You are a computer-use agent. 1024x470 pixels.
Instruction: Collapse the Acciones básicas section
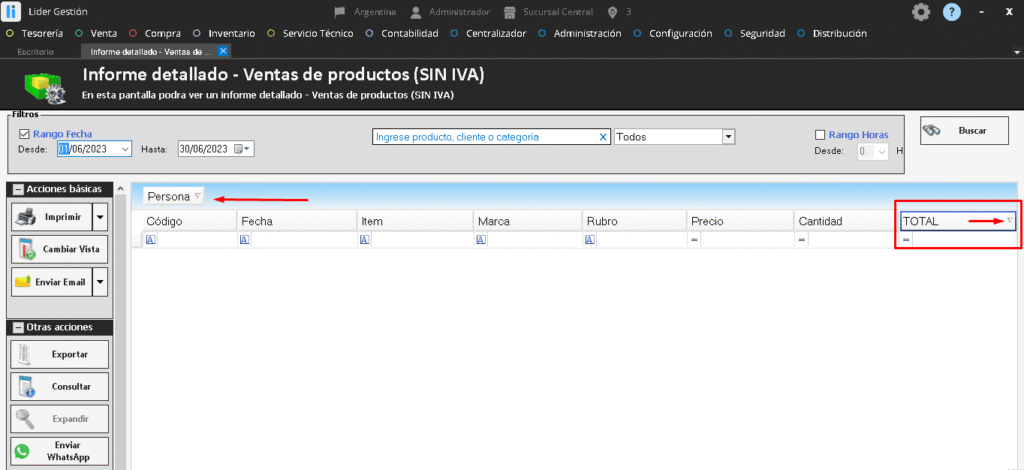(18, 189)
